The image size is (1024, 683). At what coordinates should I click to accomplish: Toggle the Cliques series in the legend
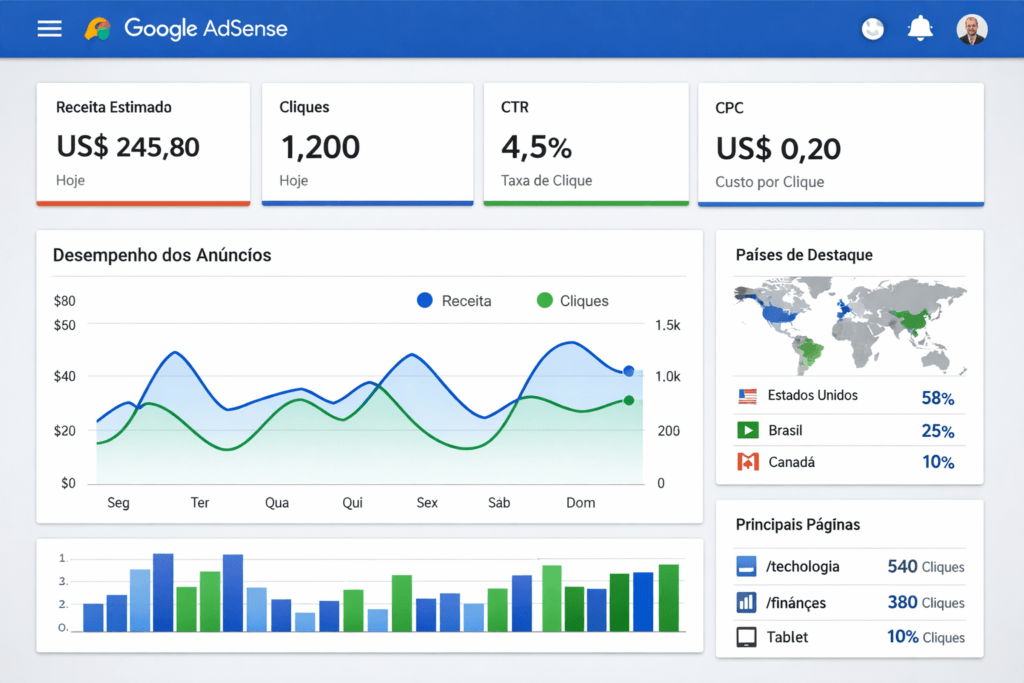tap(572, 300)
